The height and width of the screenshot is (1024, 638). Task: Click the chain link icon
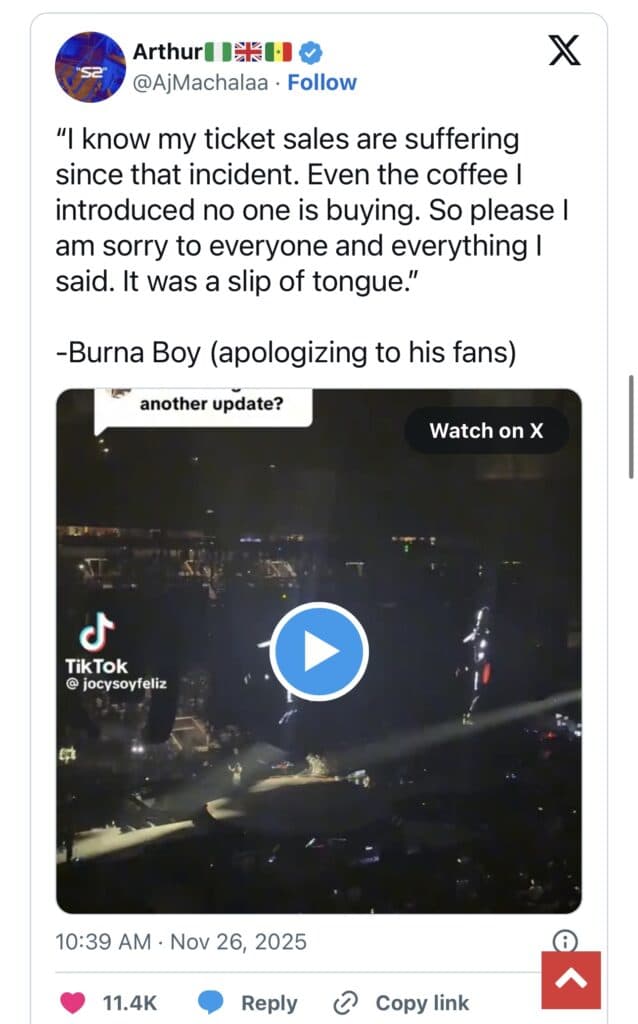tap(346, 1002)
